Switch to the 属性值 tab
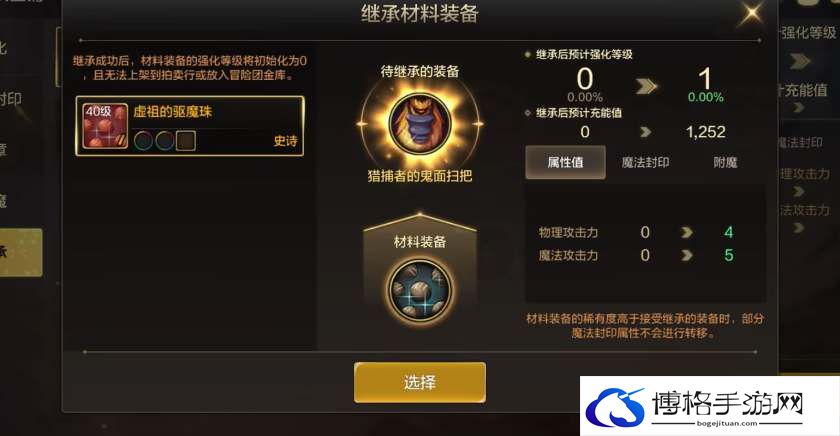 (565, 162)
